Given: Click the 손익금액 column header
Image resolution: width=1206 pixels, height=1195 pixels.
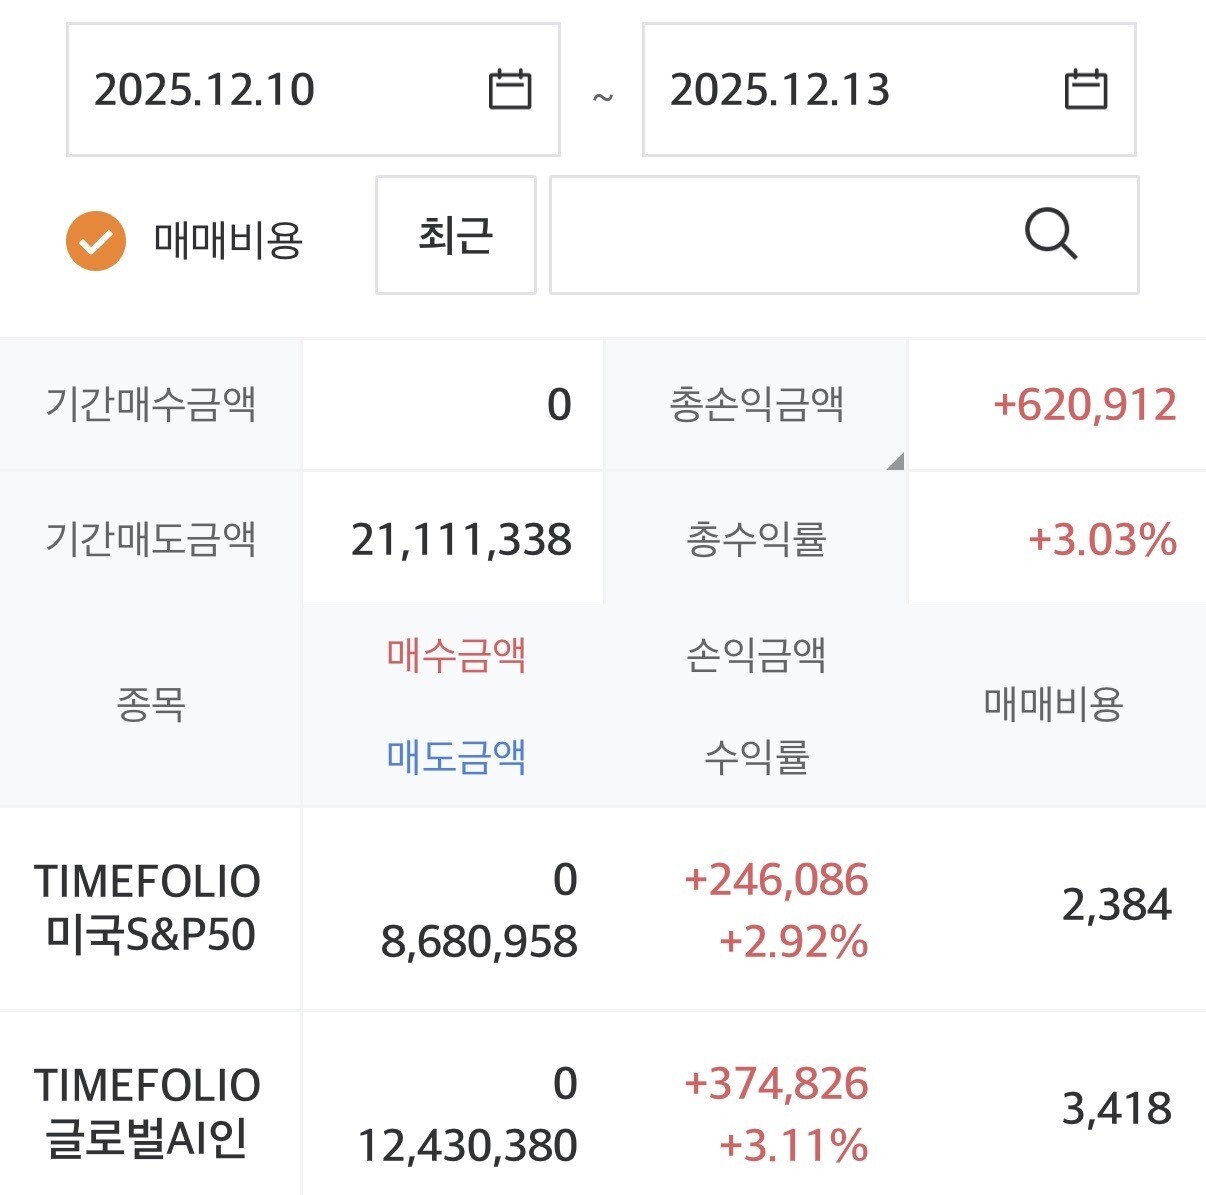Looking at the screenshot, I should pos(756,655).
